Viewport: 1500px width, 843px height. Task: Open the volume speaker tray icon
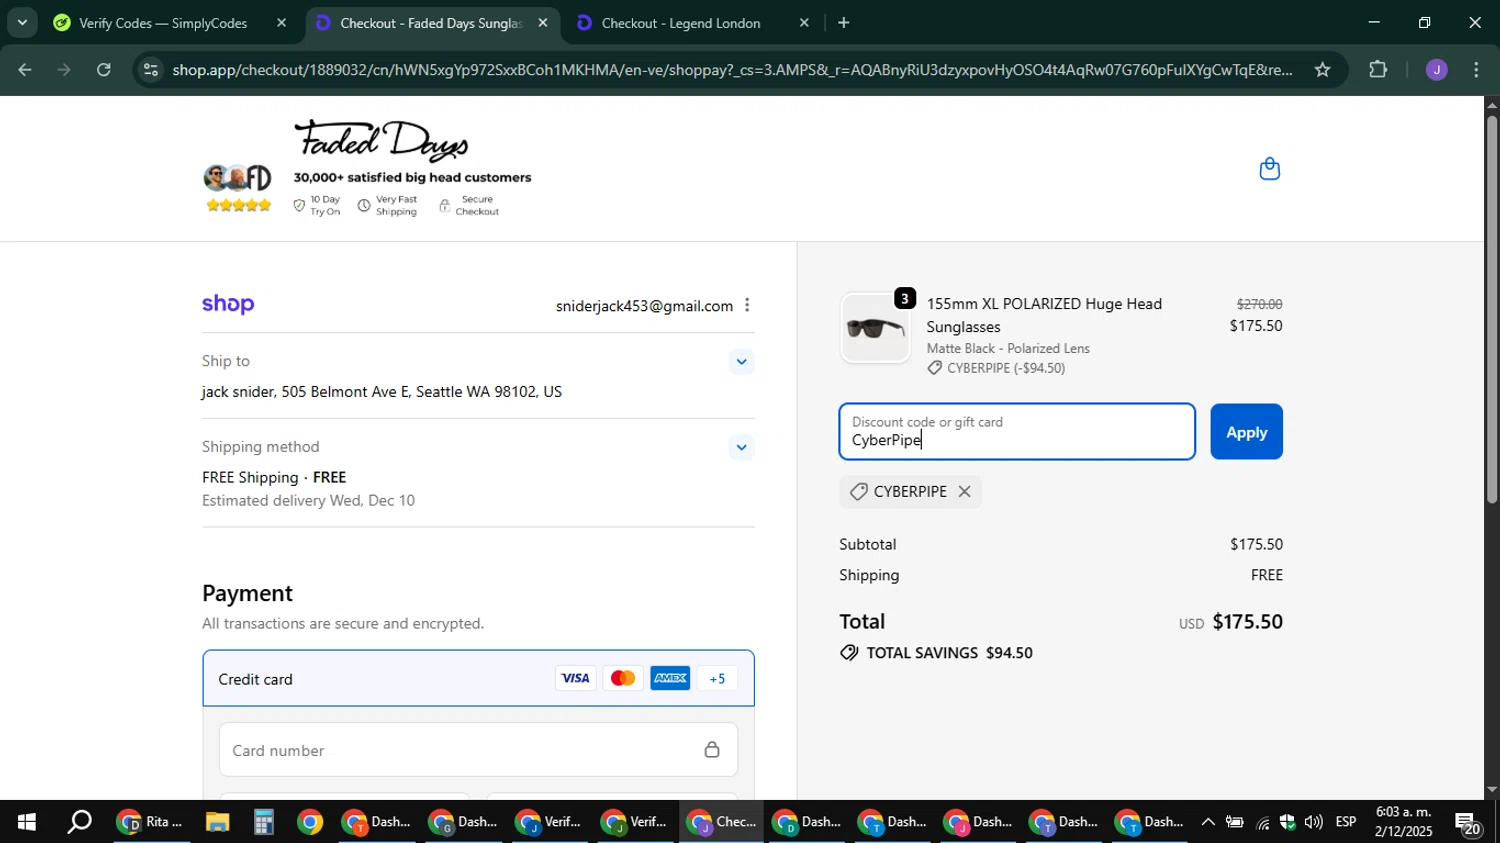1313,823
